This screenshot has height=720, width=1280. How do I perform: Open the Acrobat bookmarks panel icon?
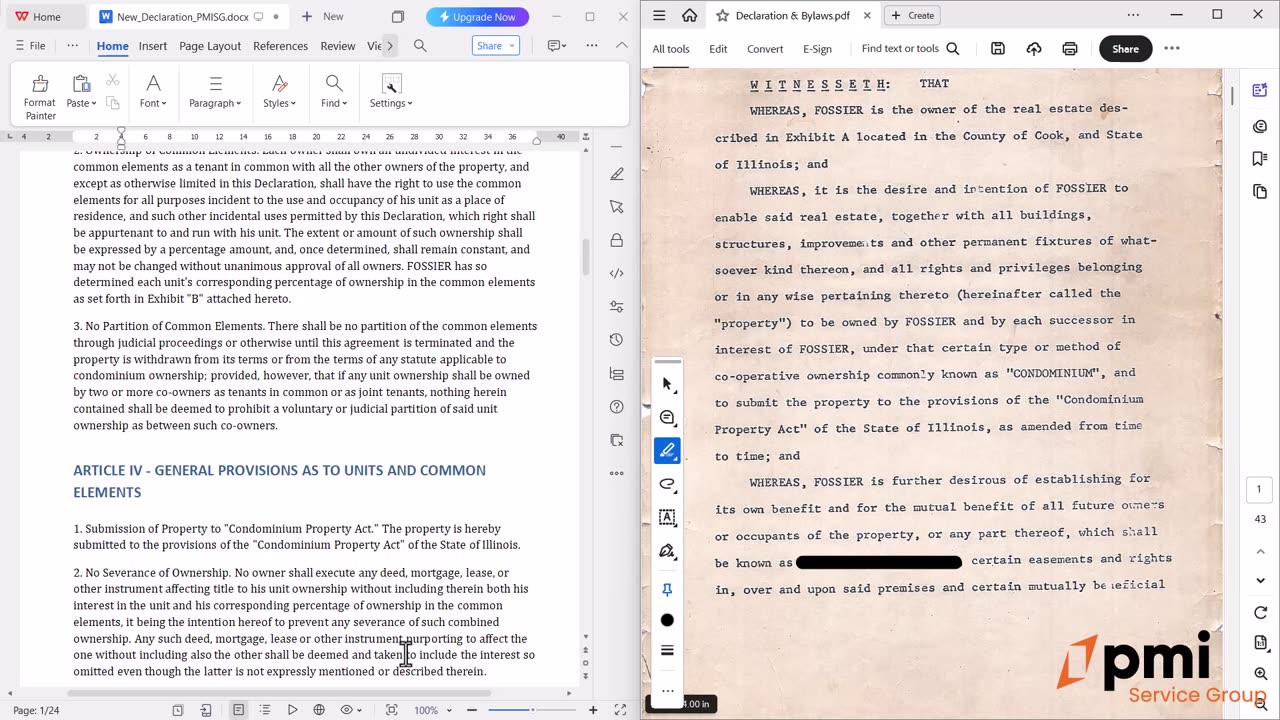1260,159
